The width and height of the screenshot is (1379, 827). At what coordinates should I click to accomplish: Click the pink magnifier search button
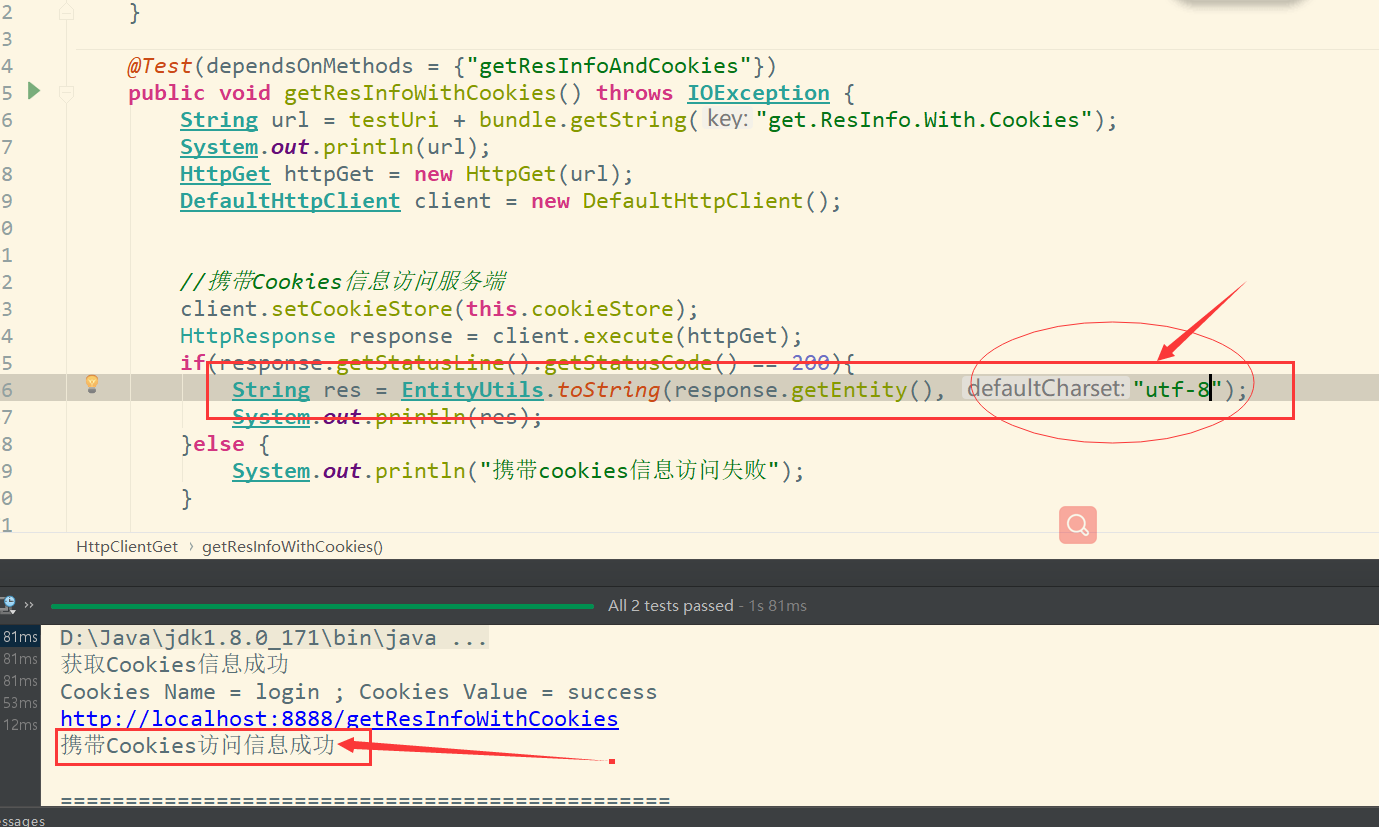click(1078, 524)
